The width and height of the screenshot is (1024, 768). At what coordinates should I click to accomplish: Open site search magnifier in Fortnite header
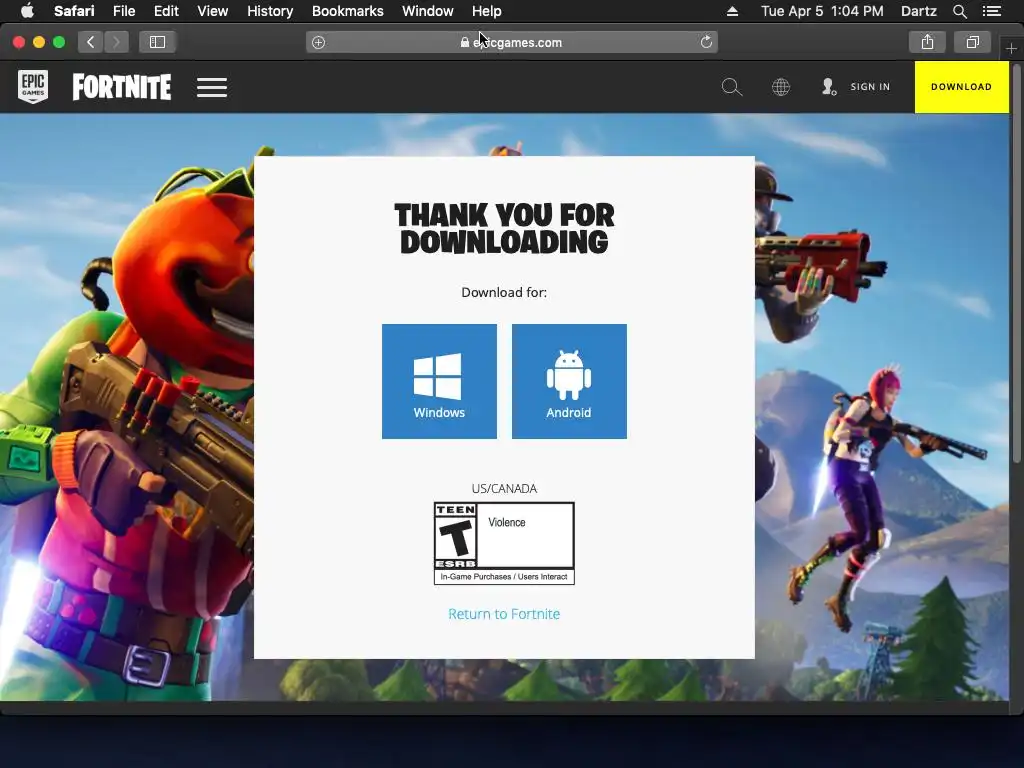731,87
